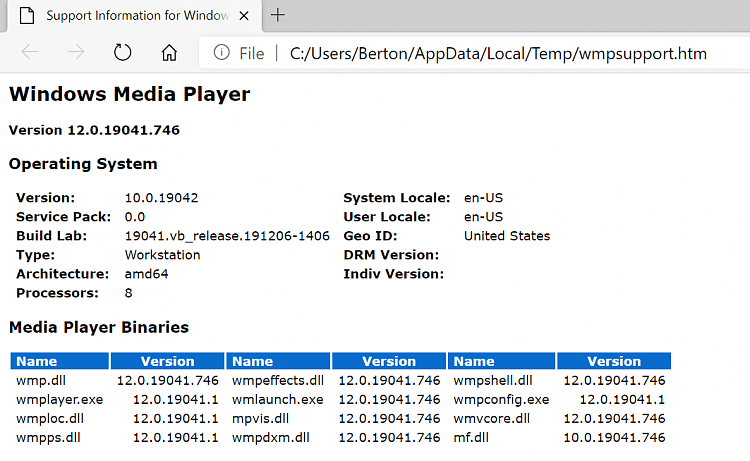This screenshot has width=750, height=461.
Task: Click the mpvis.dll table cell
Action: [260, 419]
